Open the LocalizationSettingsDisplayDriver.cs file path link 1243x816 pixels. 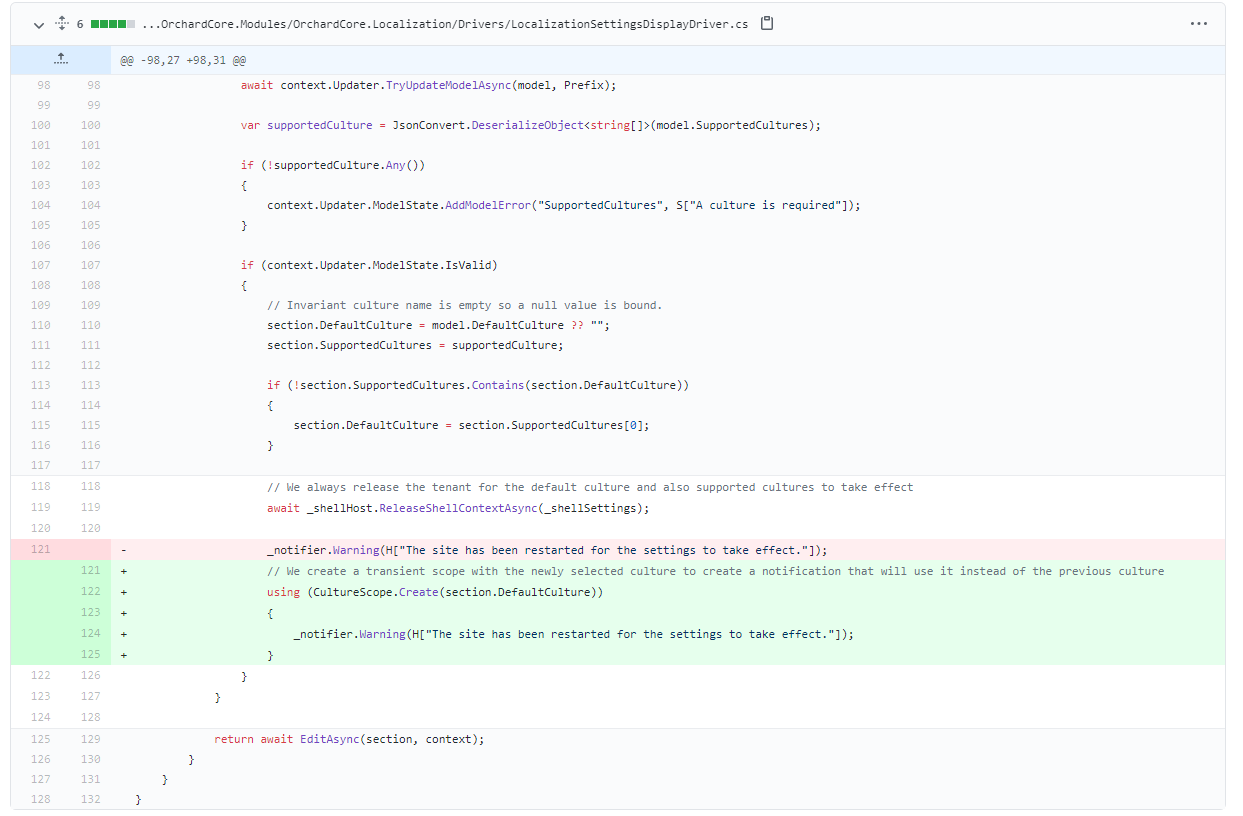coord(445,24)
